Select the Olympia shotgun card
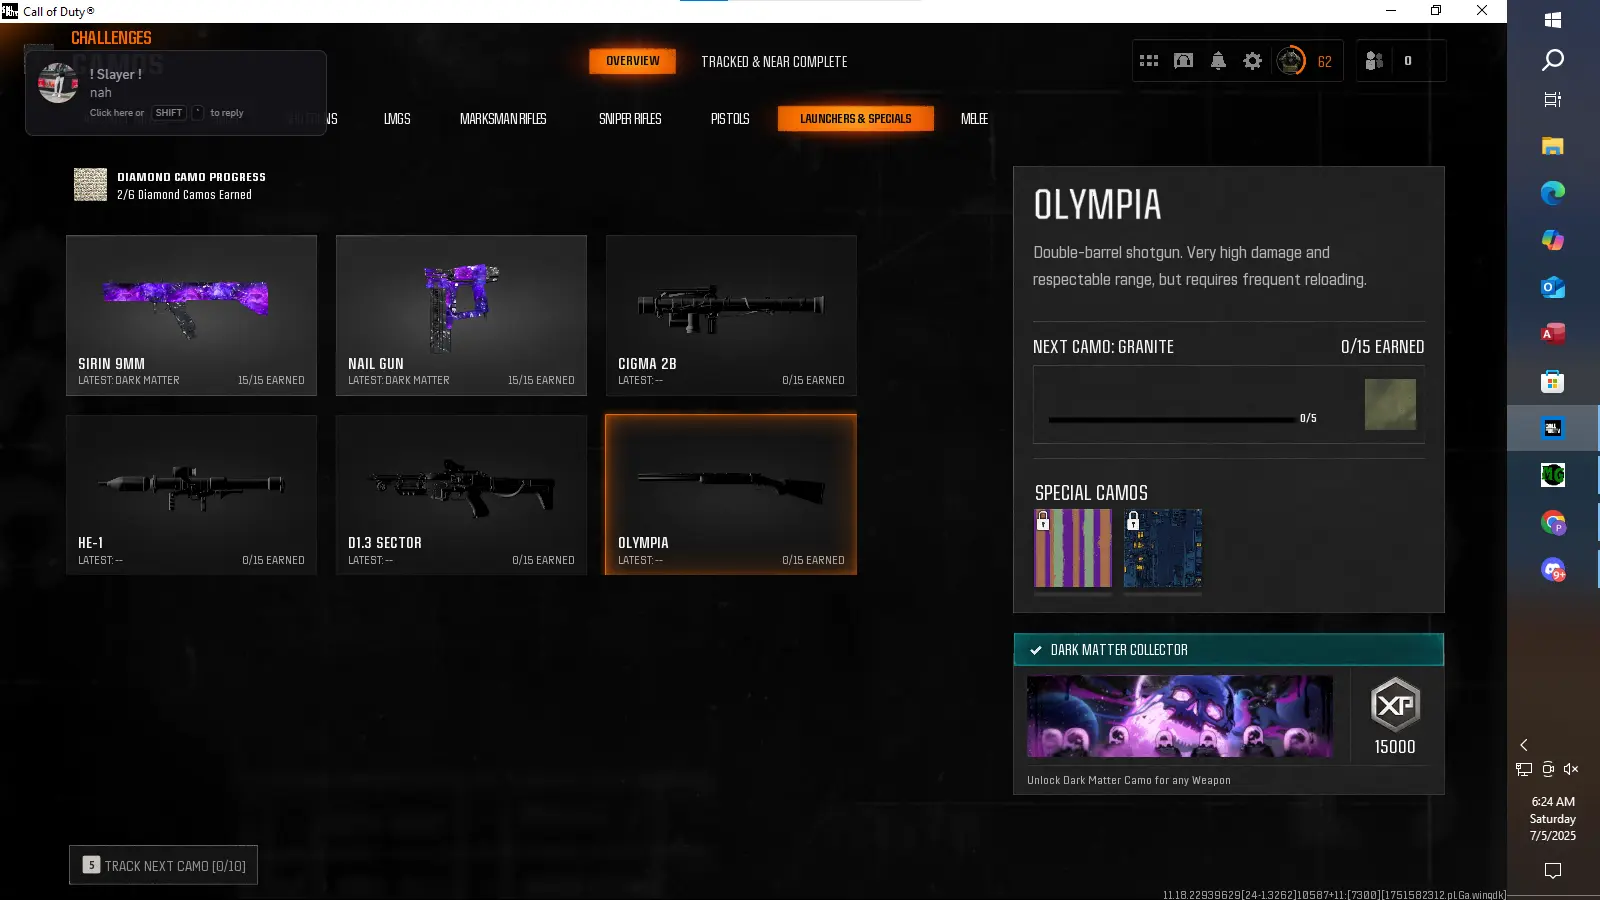The width and height of the screenshot is (1600, 900). coord(731,495)
